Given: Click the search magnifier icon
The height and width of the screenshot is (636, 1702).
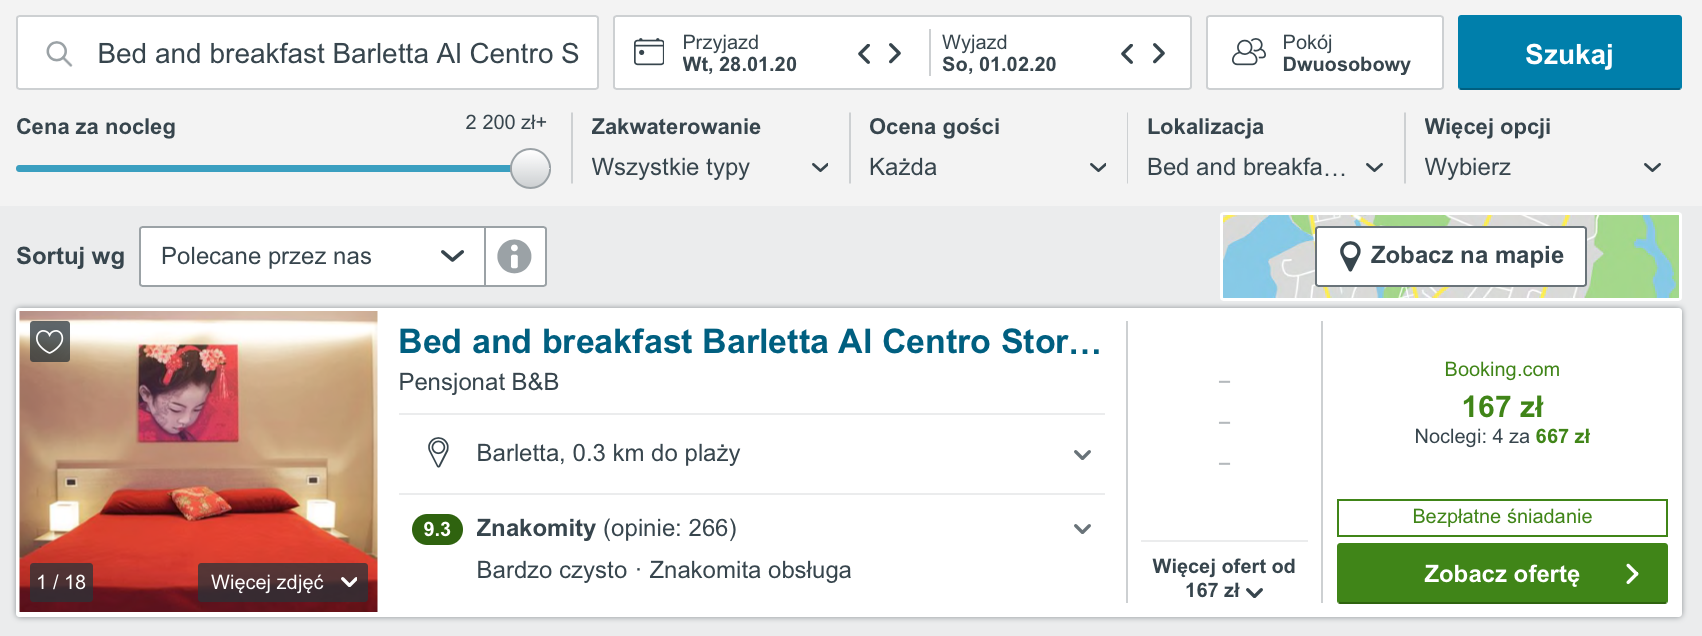Looking at the screenshot, I should coord(59,53).
